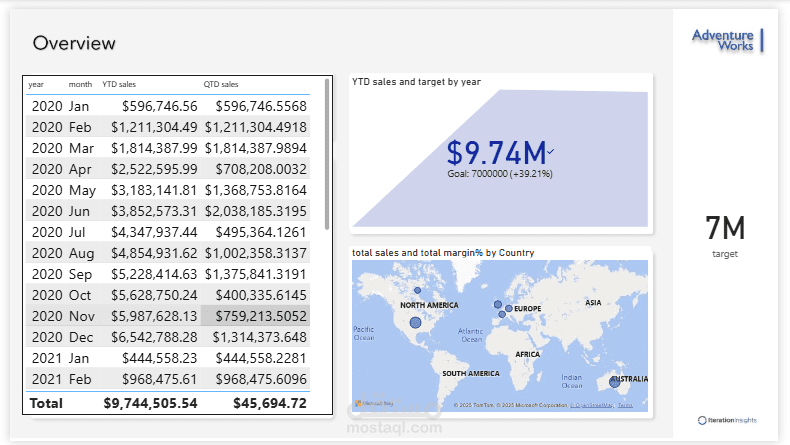This screenshot has width=790, height=445.
Task: Select the Australia map bubble
Action: (614, 382)
